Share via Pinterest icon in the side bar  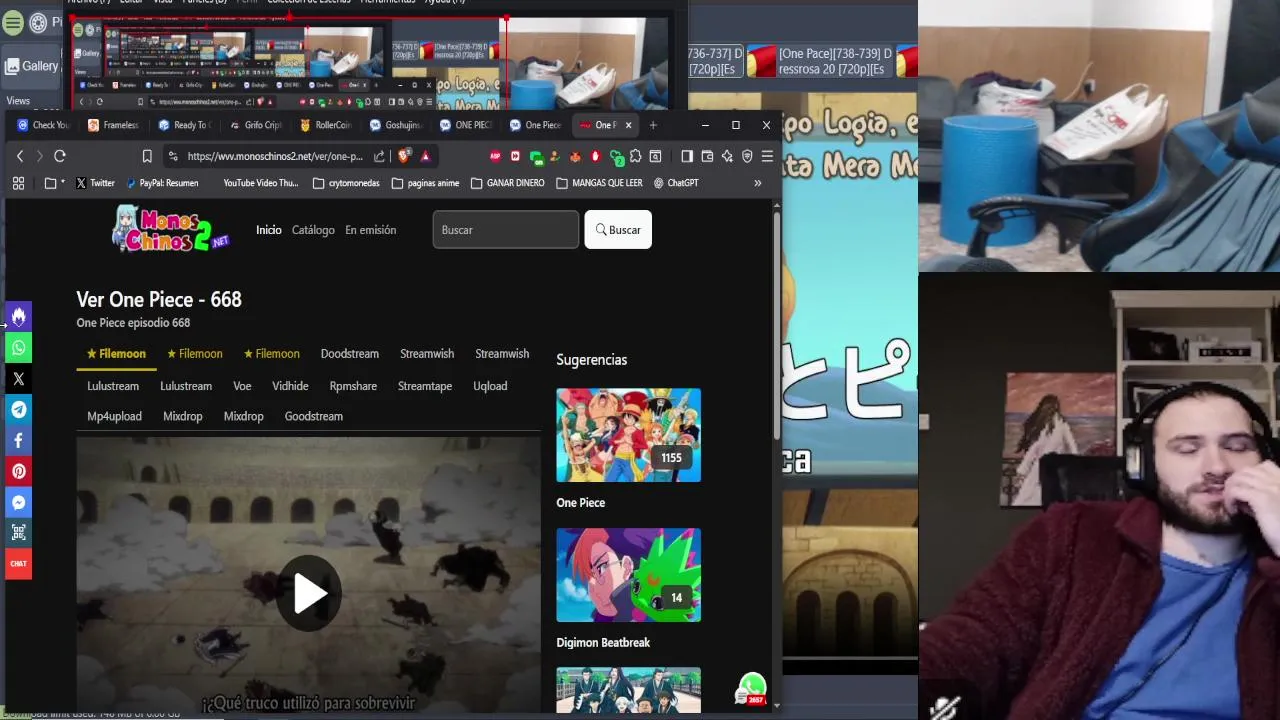click(x=18, y=471)
